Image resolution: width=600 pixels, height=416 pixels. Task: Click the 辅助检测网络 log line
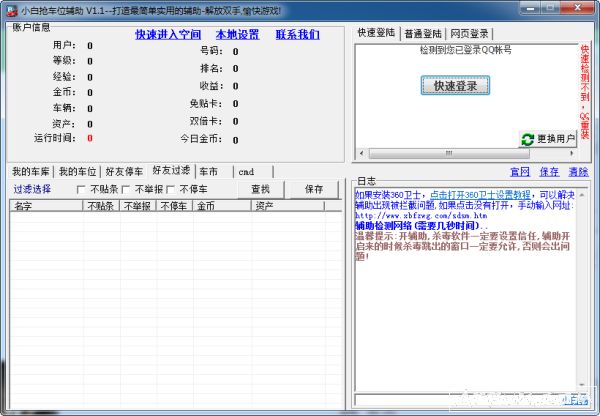(421, 226)
